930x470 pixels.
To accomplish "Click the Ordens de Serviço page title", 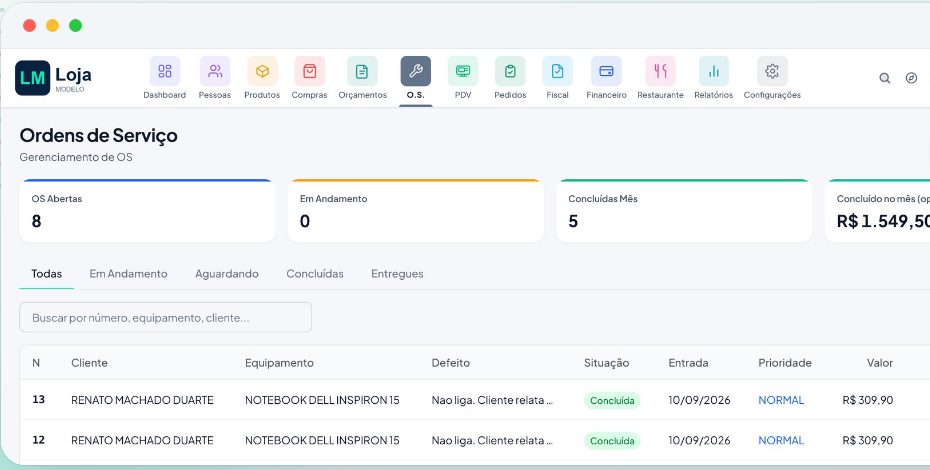I will [x=98, y=136].
